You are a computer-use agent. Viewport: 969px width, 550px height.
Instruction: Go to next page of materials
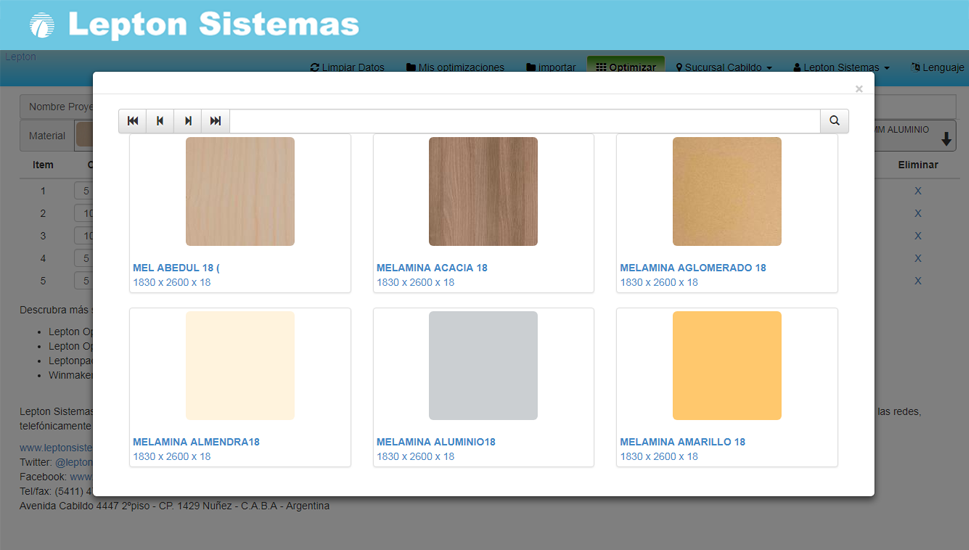click(188, 121)
